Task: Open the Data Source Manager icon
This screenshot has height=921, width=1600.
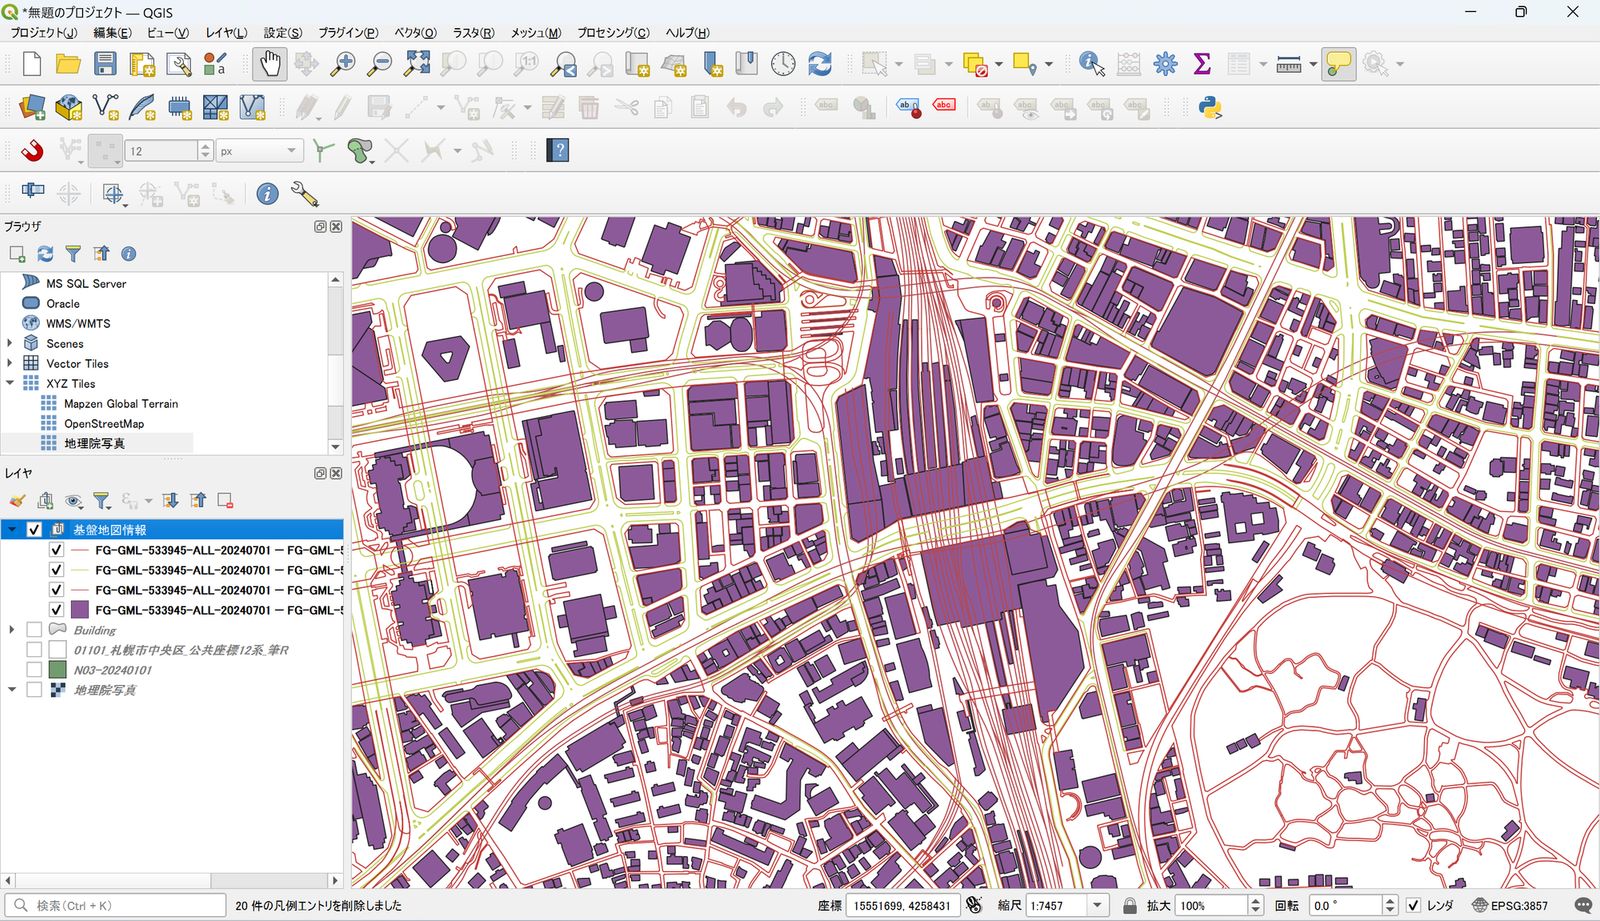Action: 32,107
